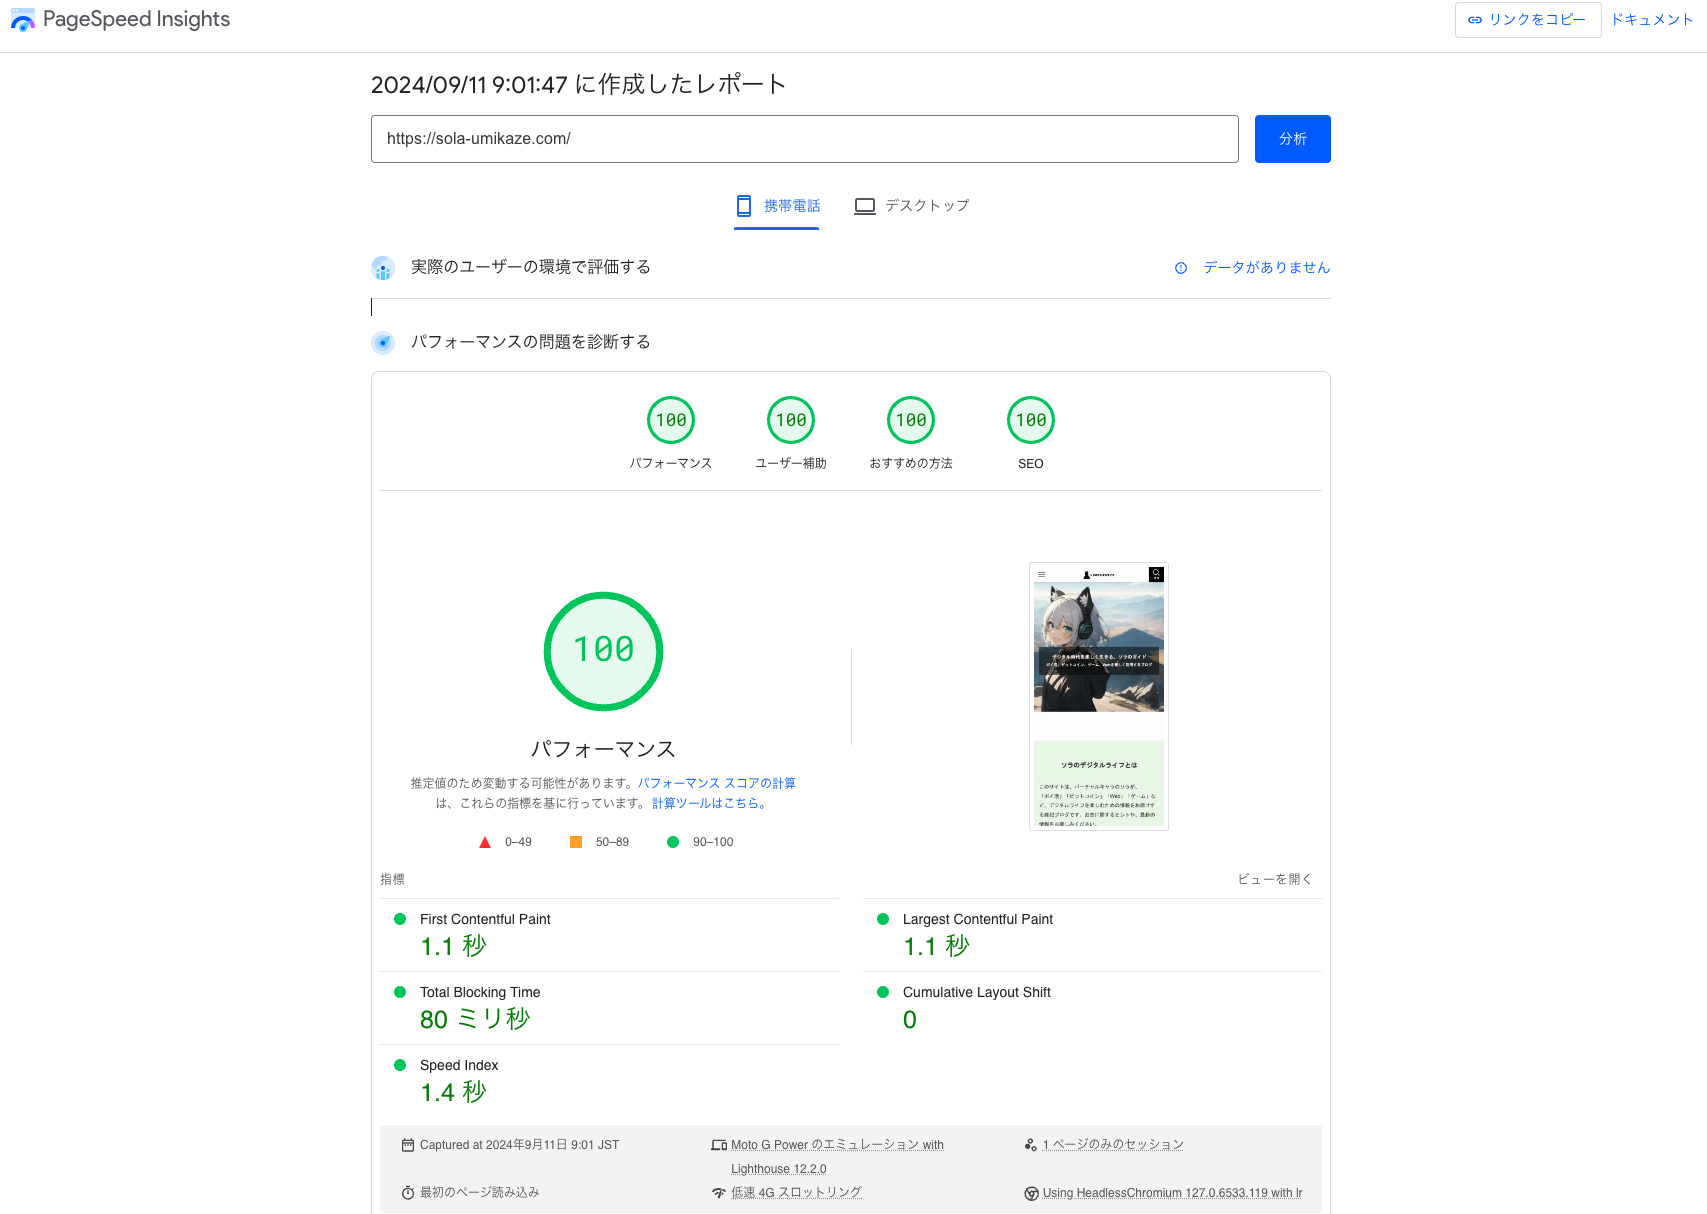Click the desktop laptop icon in tabs

[865, 206]
